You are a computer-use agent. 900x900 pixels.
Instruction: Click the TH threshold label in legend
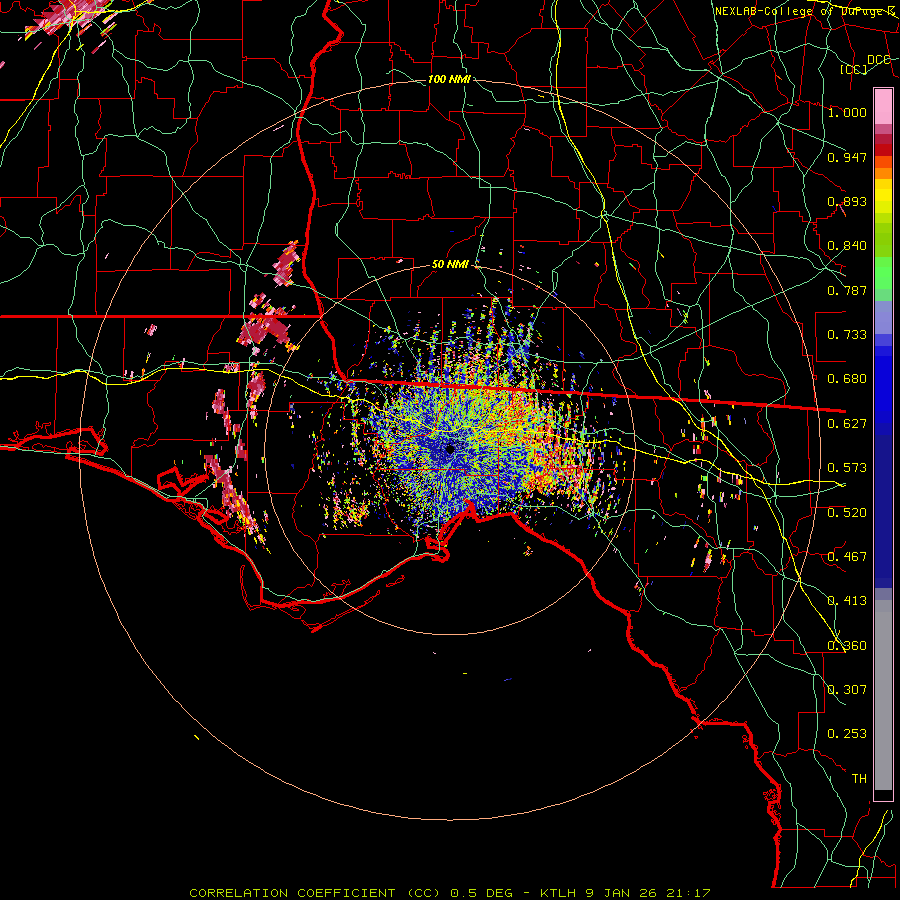(859, 779)
